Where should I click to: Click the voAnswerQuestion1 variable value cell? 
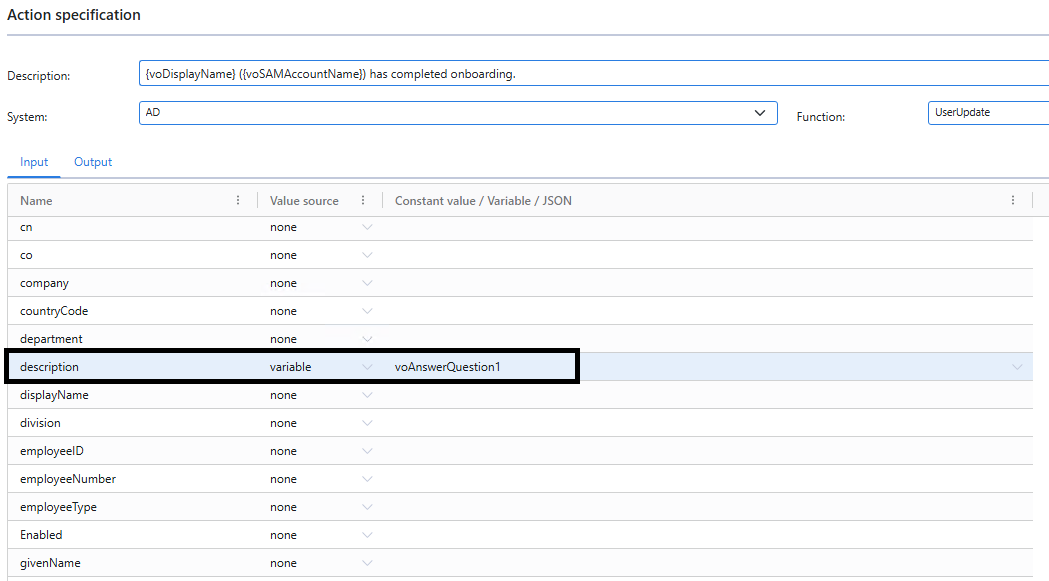tap(448, 367)
